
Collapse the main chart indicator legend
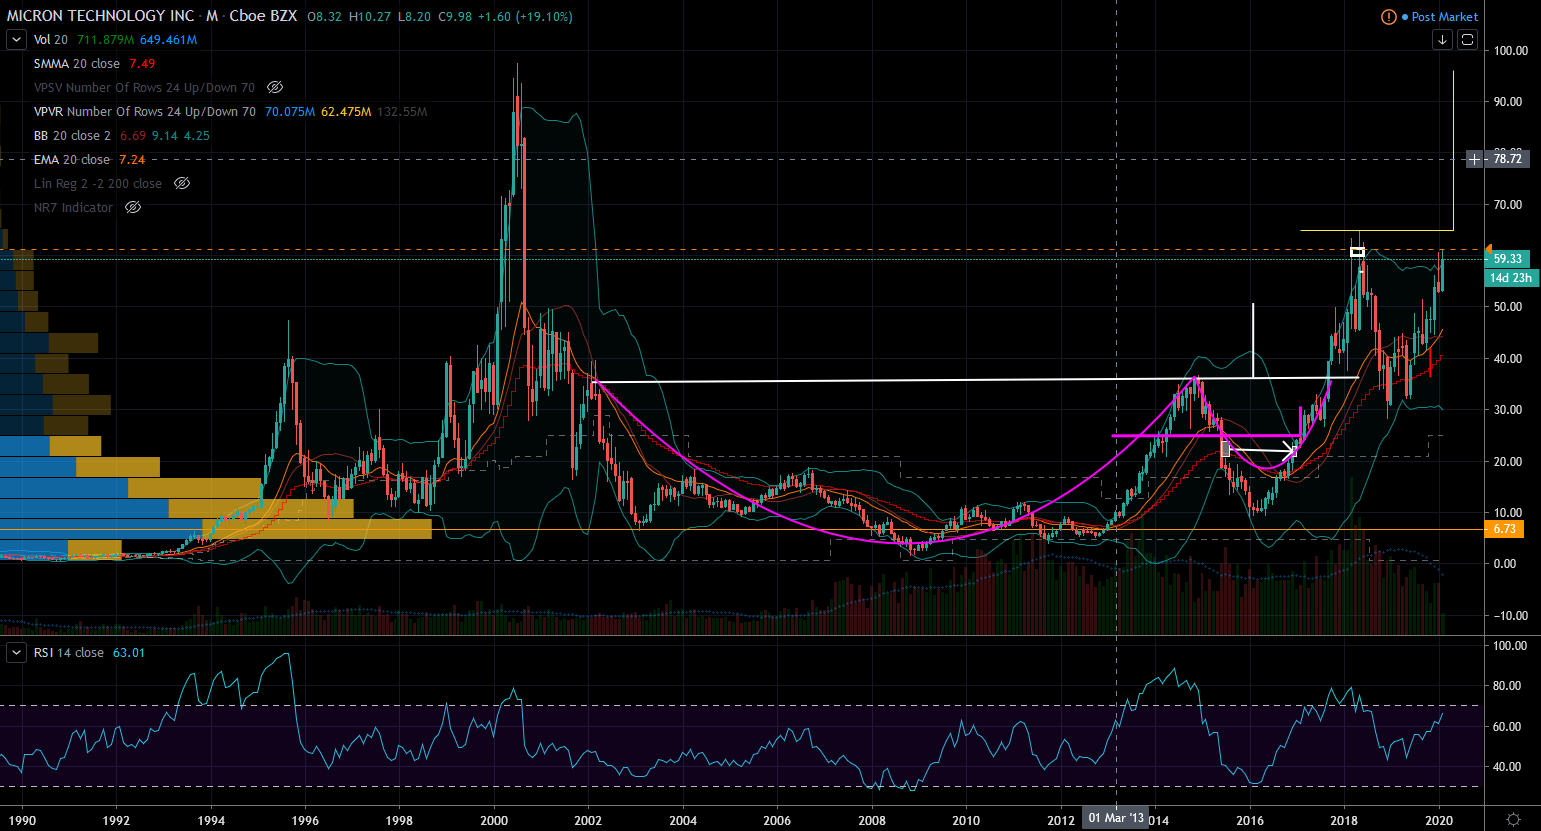pos(16,40)
